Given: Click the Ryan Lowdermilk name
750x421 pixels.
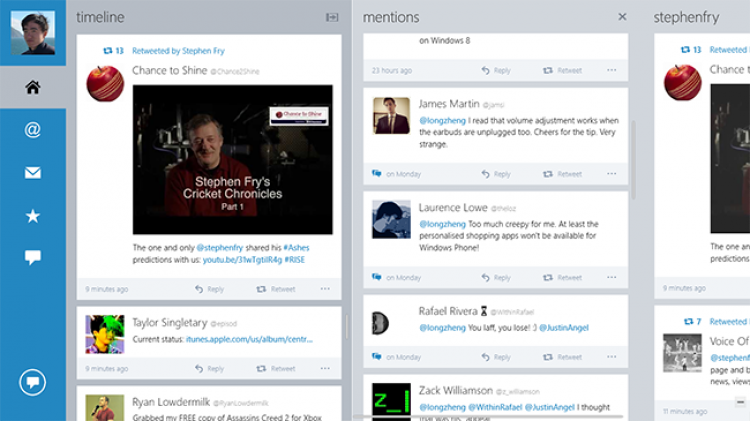Looking at the screenshot, I should pos(171,402).
